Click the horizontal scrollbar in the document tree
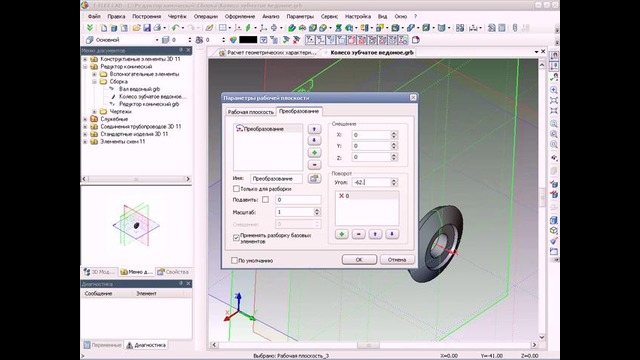This screenshot has width=640, height=360. [x=136, y=179]
